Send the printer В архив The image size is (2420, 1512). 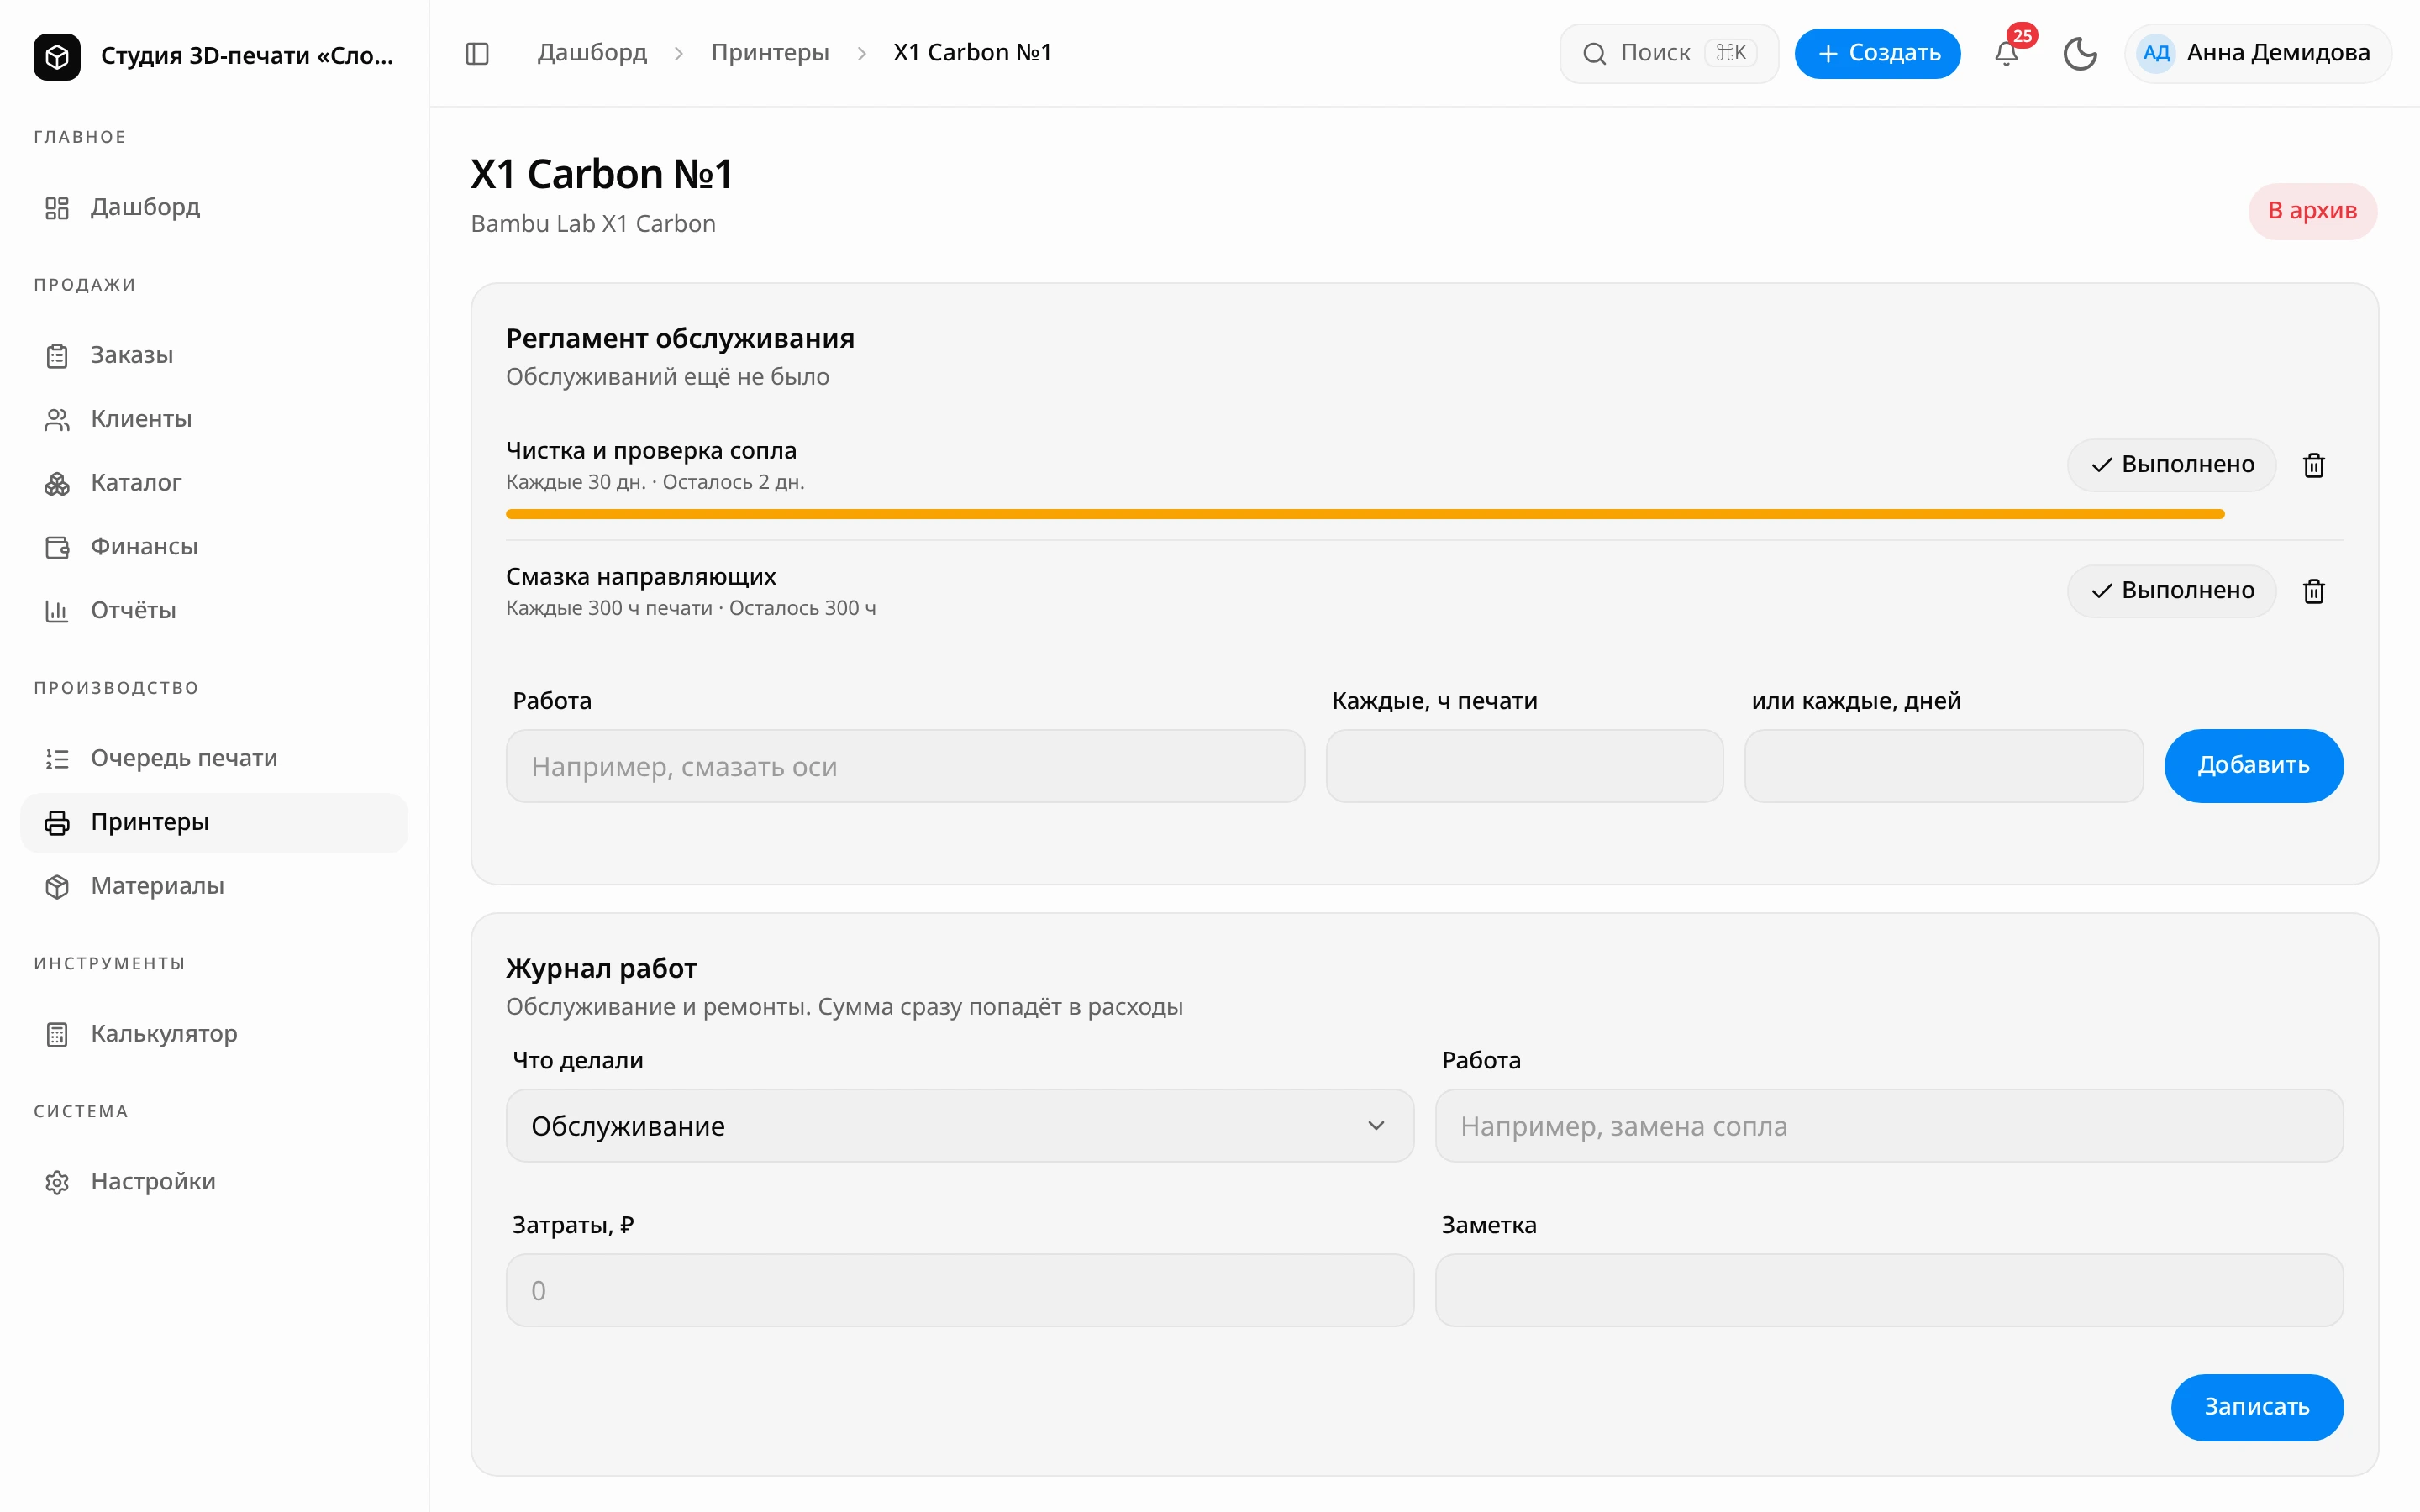click(2313, 211)
